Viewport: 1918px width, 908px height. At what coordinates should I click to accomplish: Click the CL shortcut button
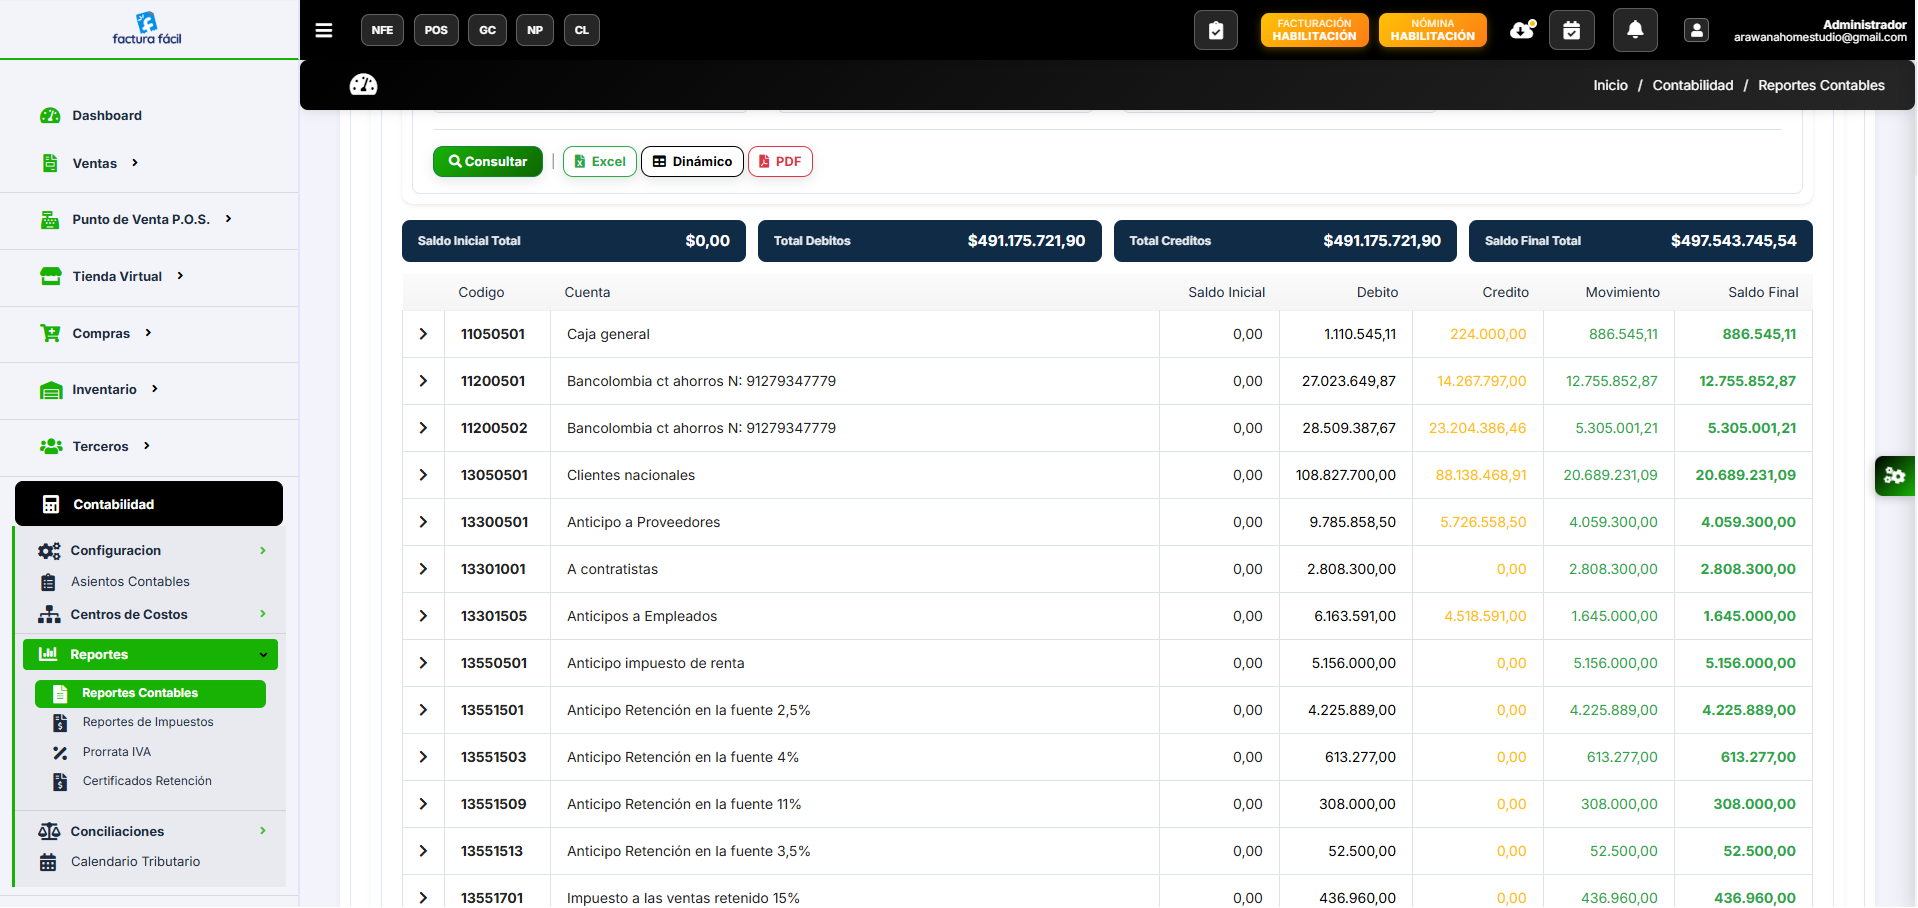click(x=582, y=30)
